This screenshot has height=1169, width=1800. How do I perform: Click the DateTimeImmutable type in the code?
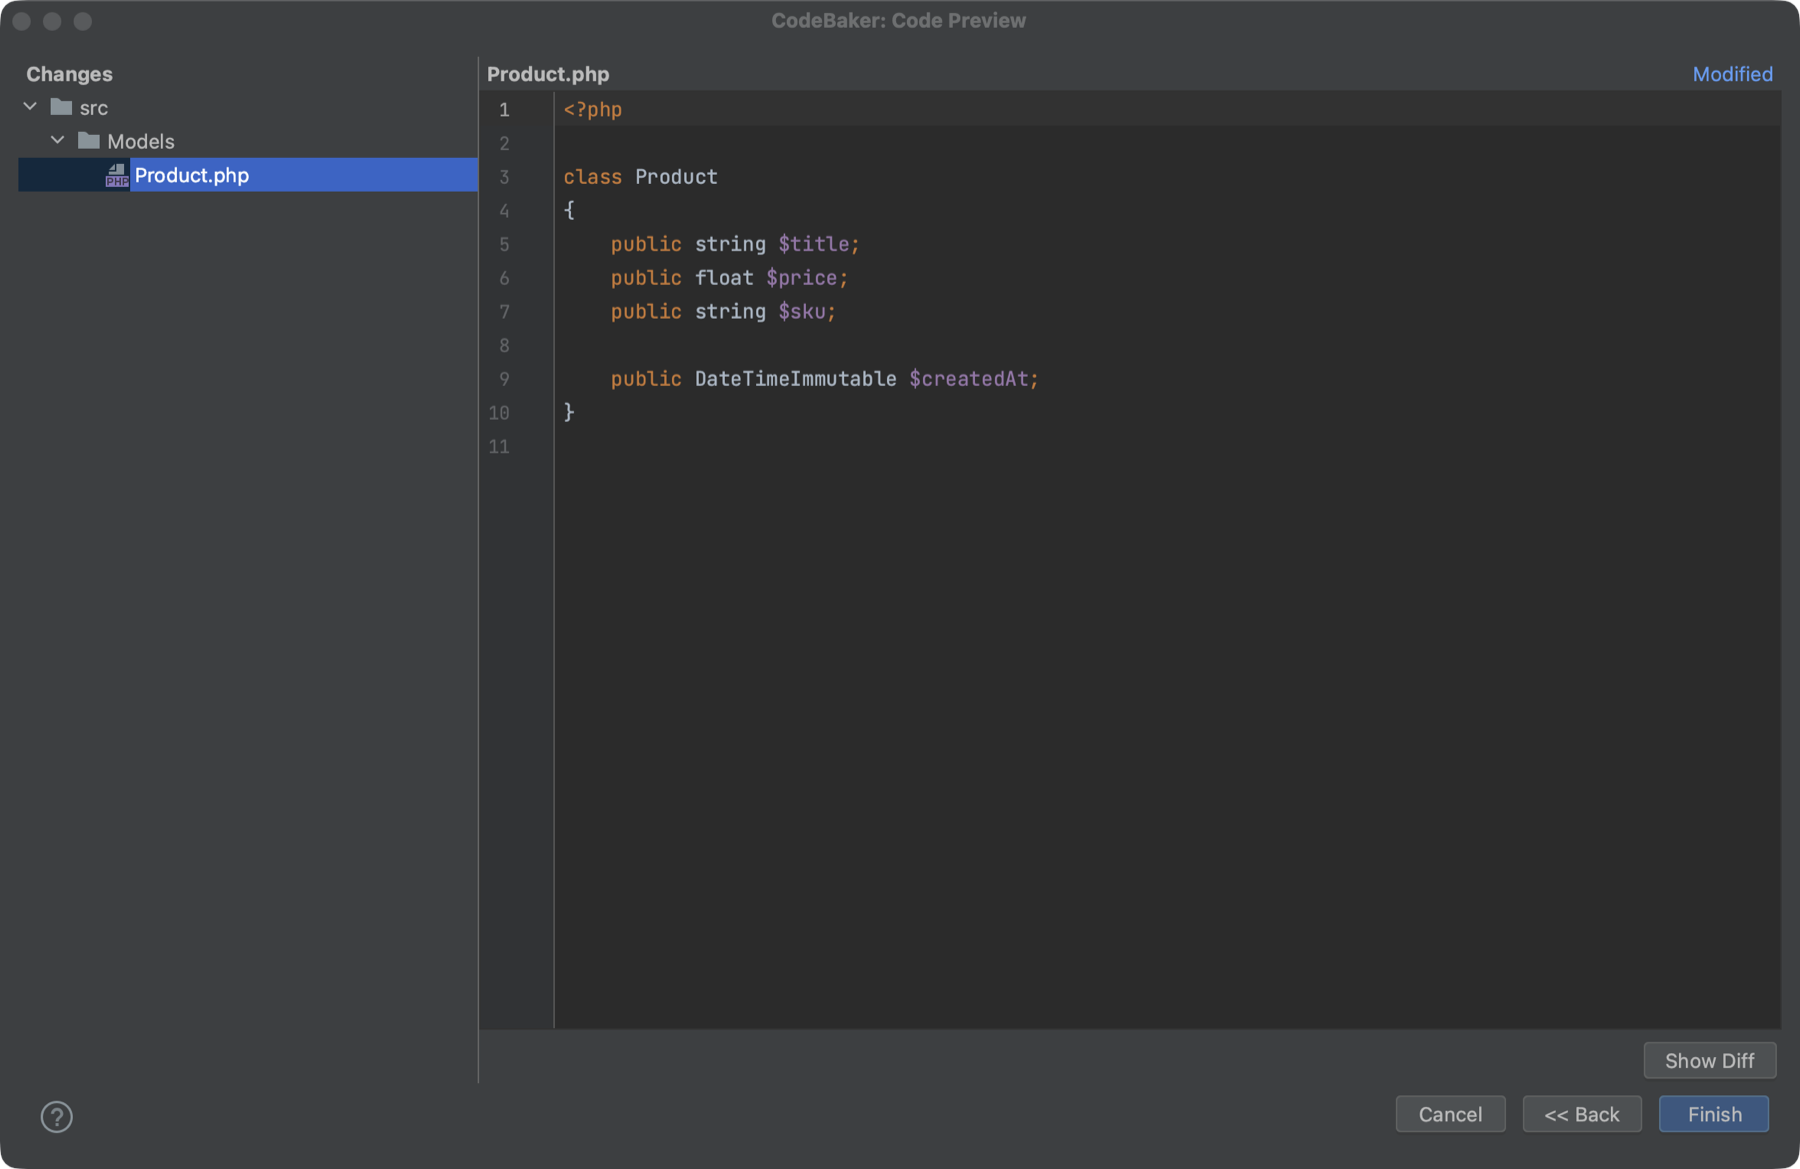coord(795,379)
